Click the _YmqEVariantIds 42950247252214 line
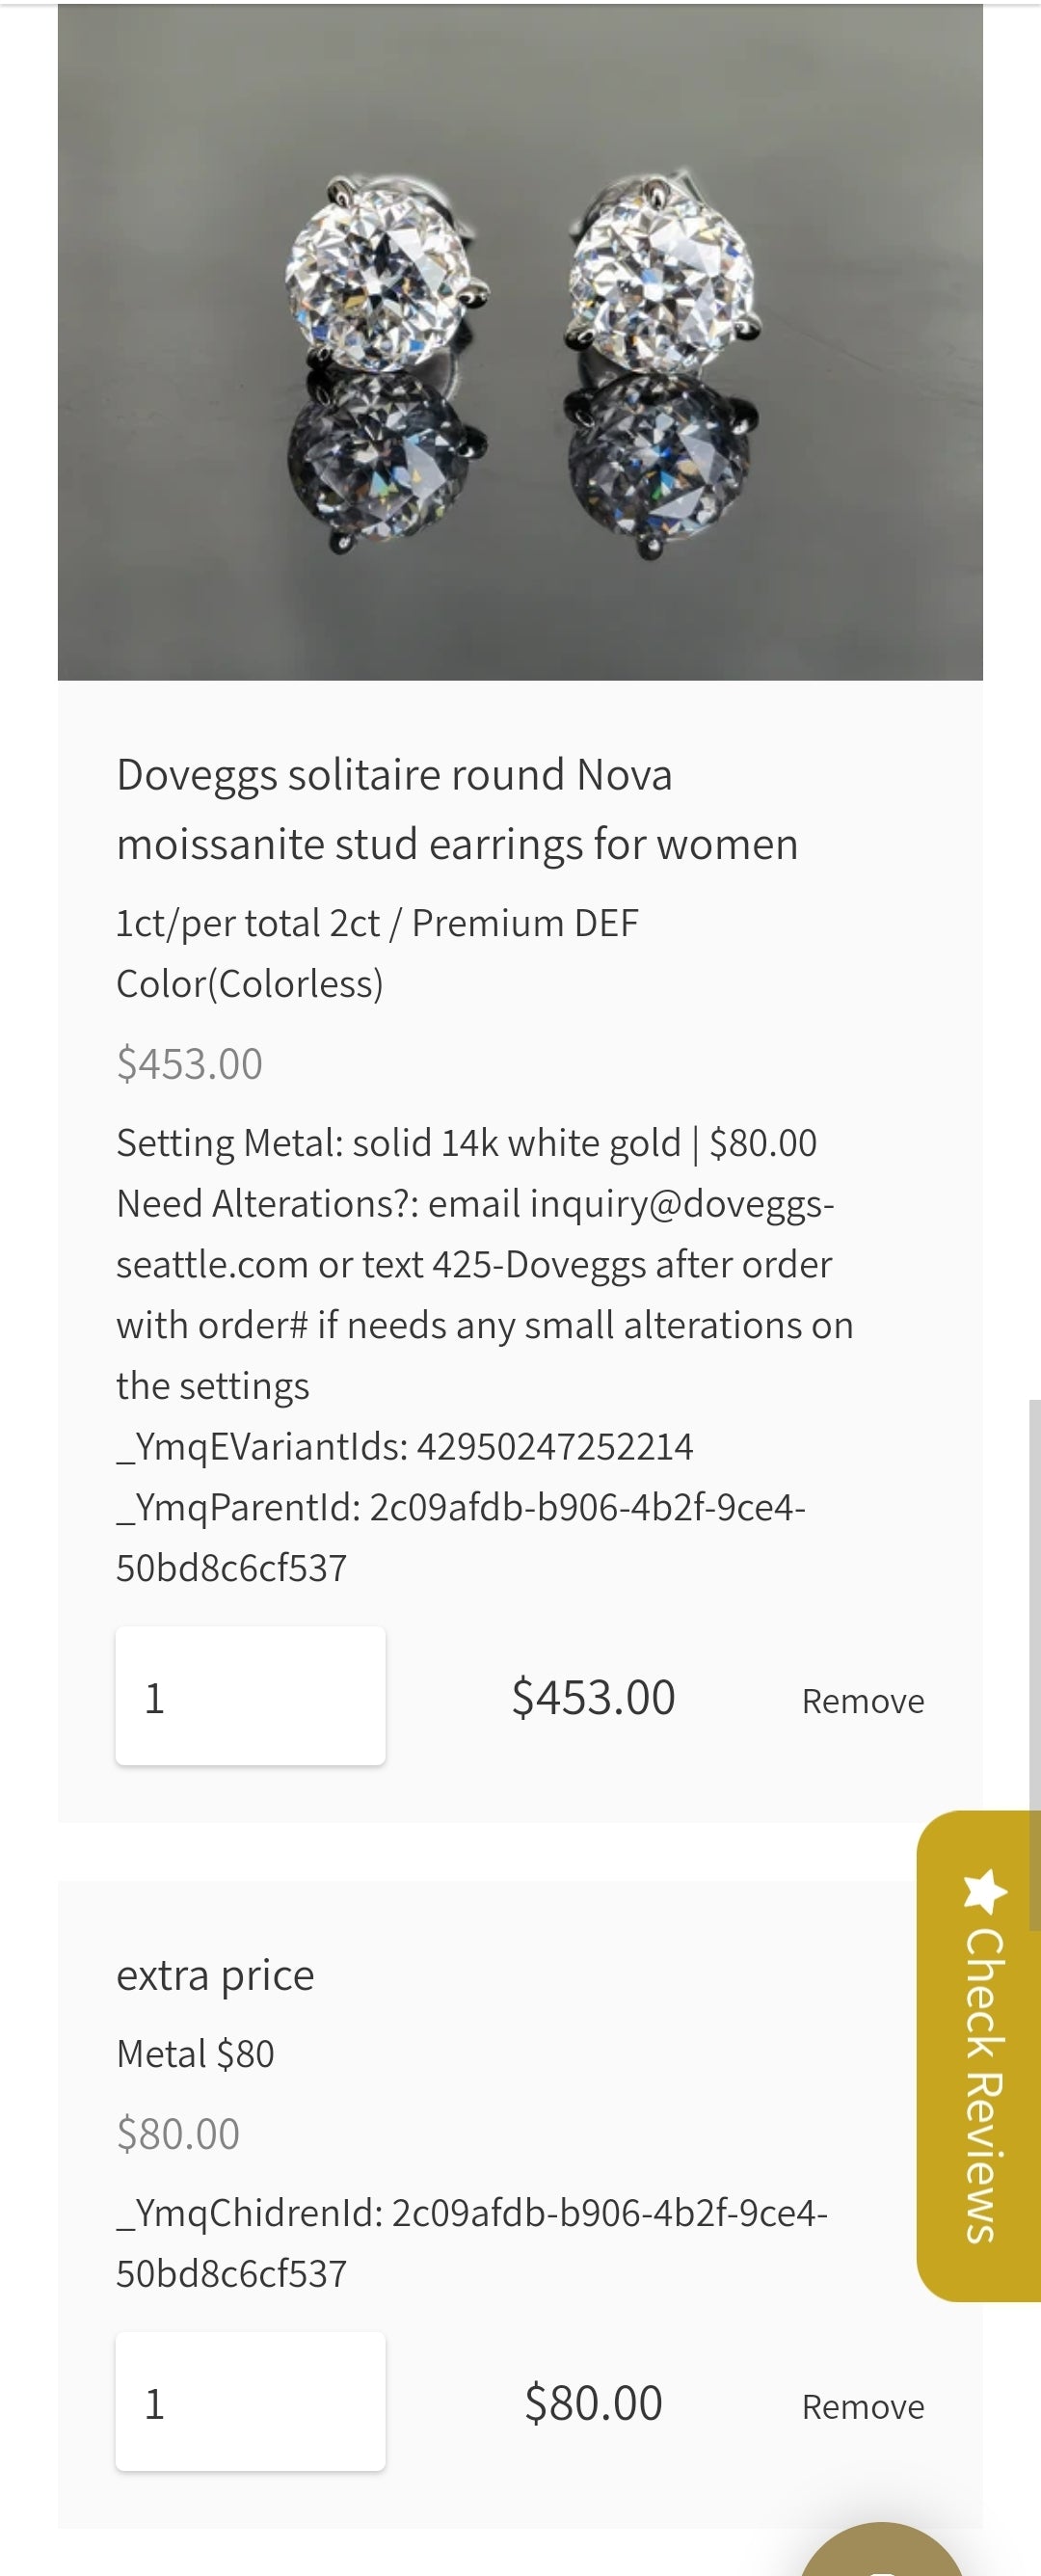Viewport: 1041px width, 2576px height. [x=405, y=1447]
